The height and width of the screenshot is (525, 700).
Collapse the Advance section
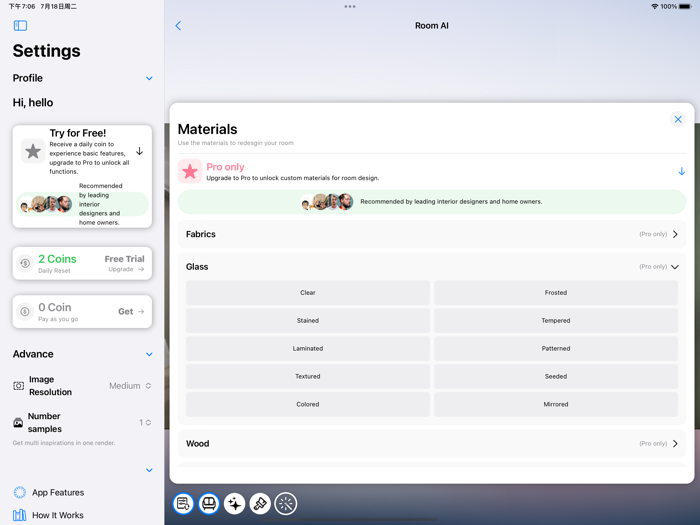click(149, 354)
